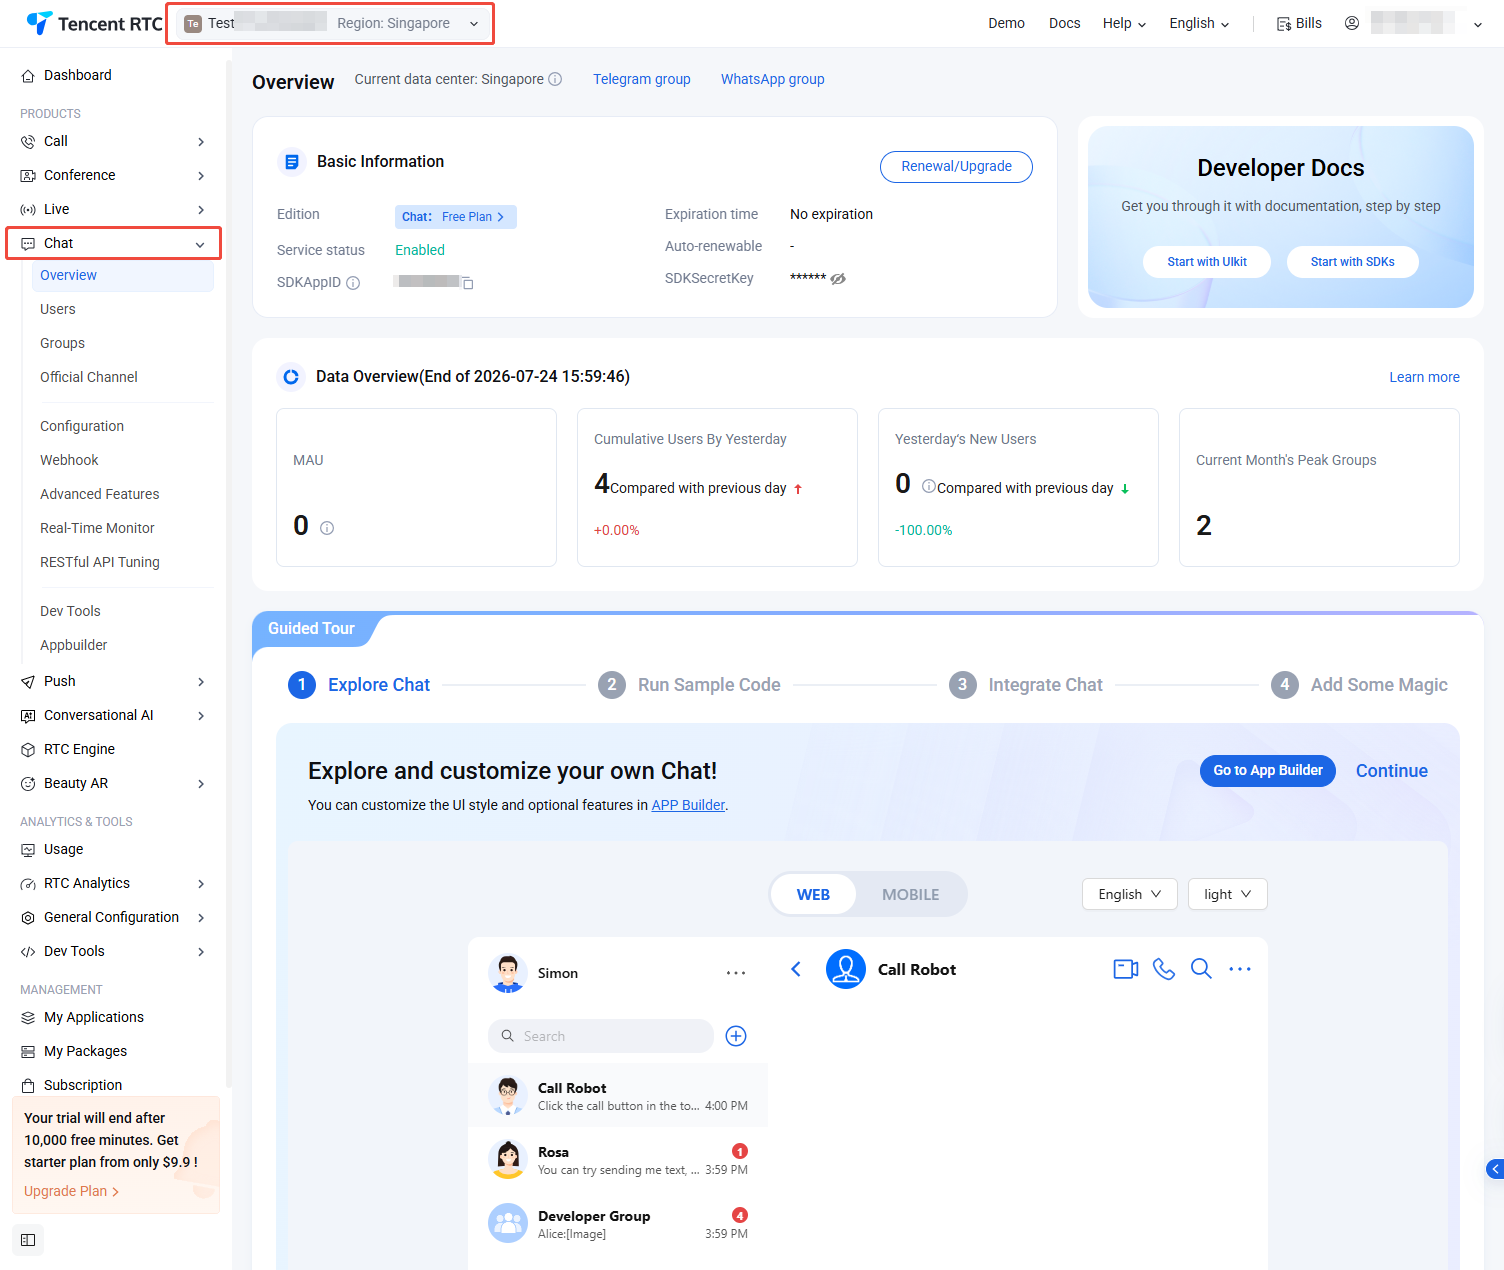1504x1270 pixels.
Task: Select the Run Sample Code step
Action: 689,684
